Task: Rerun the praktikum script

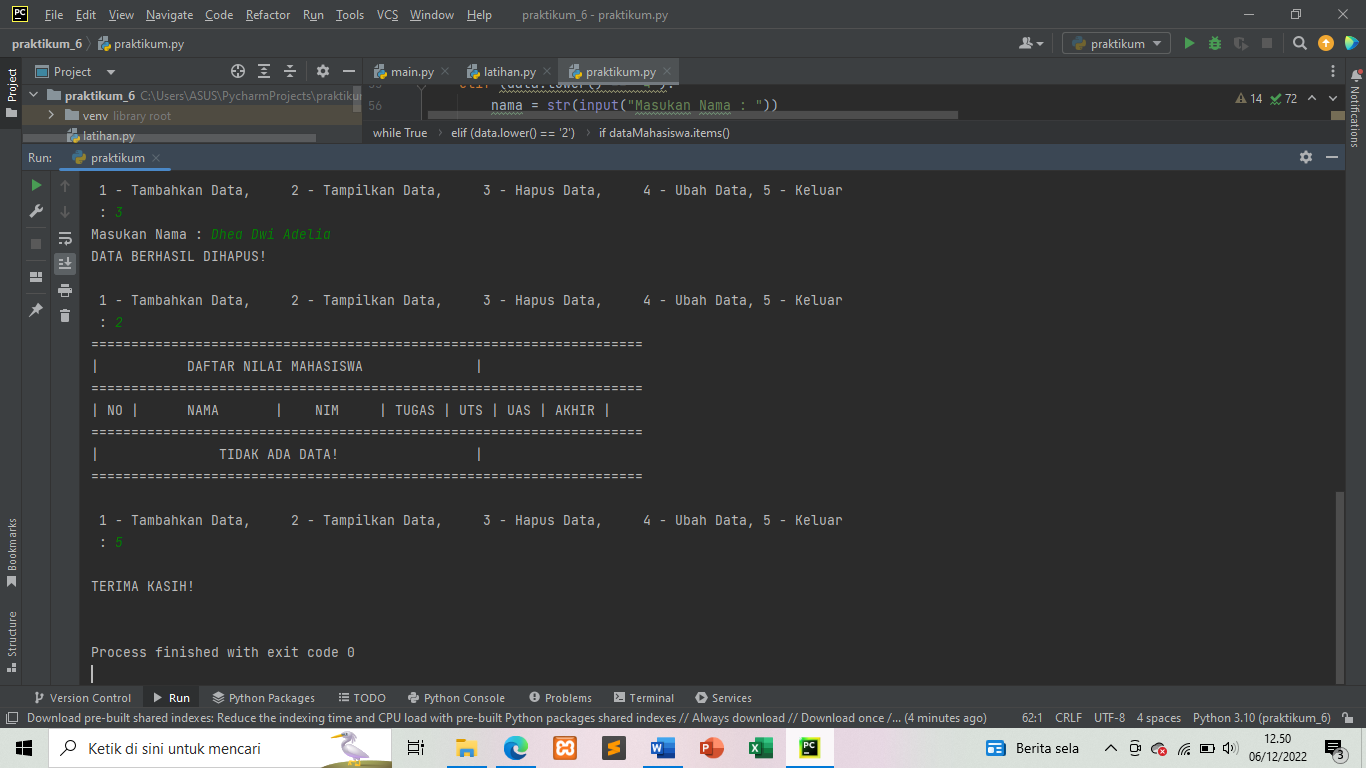Action: [35, 186]
